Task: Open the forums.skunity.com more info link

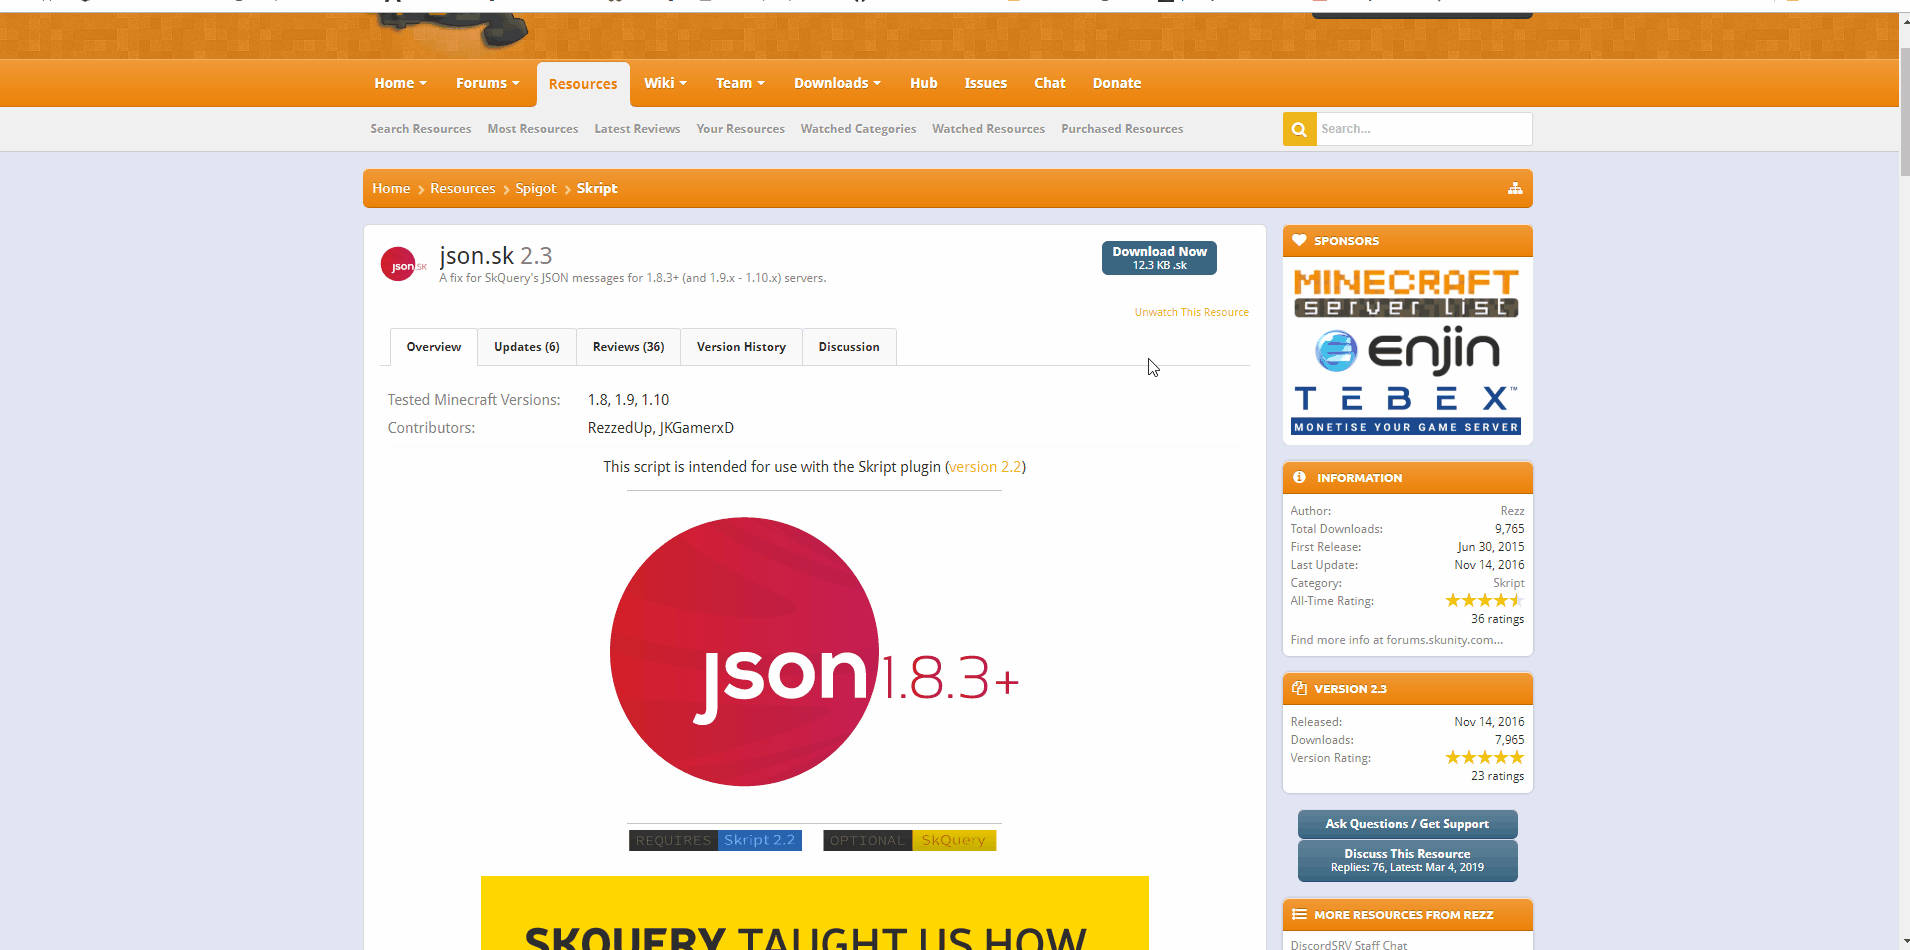Action: [x=1396, y=640]
